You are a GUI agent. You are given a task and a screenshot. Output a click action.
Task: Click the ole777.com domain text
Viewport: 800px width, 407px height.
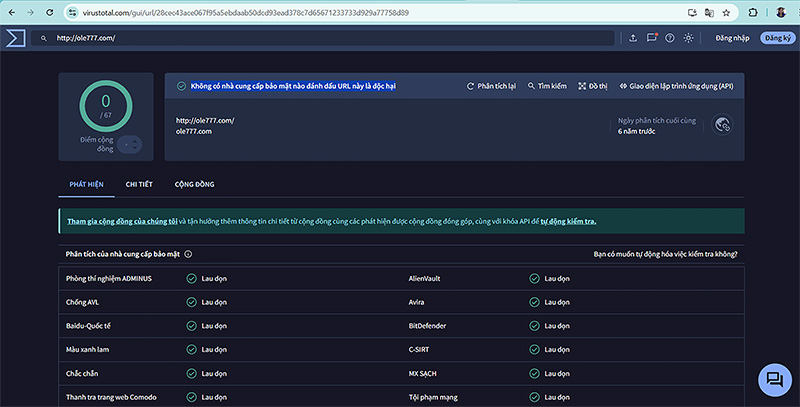pos(193,131)
